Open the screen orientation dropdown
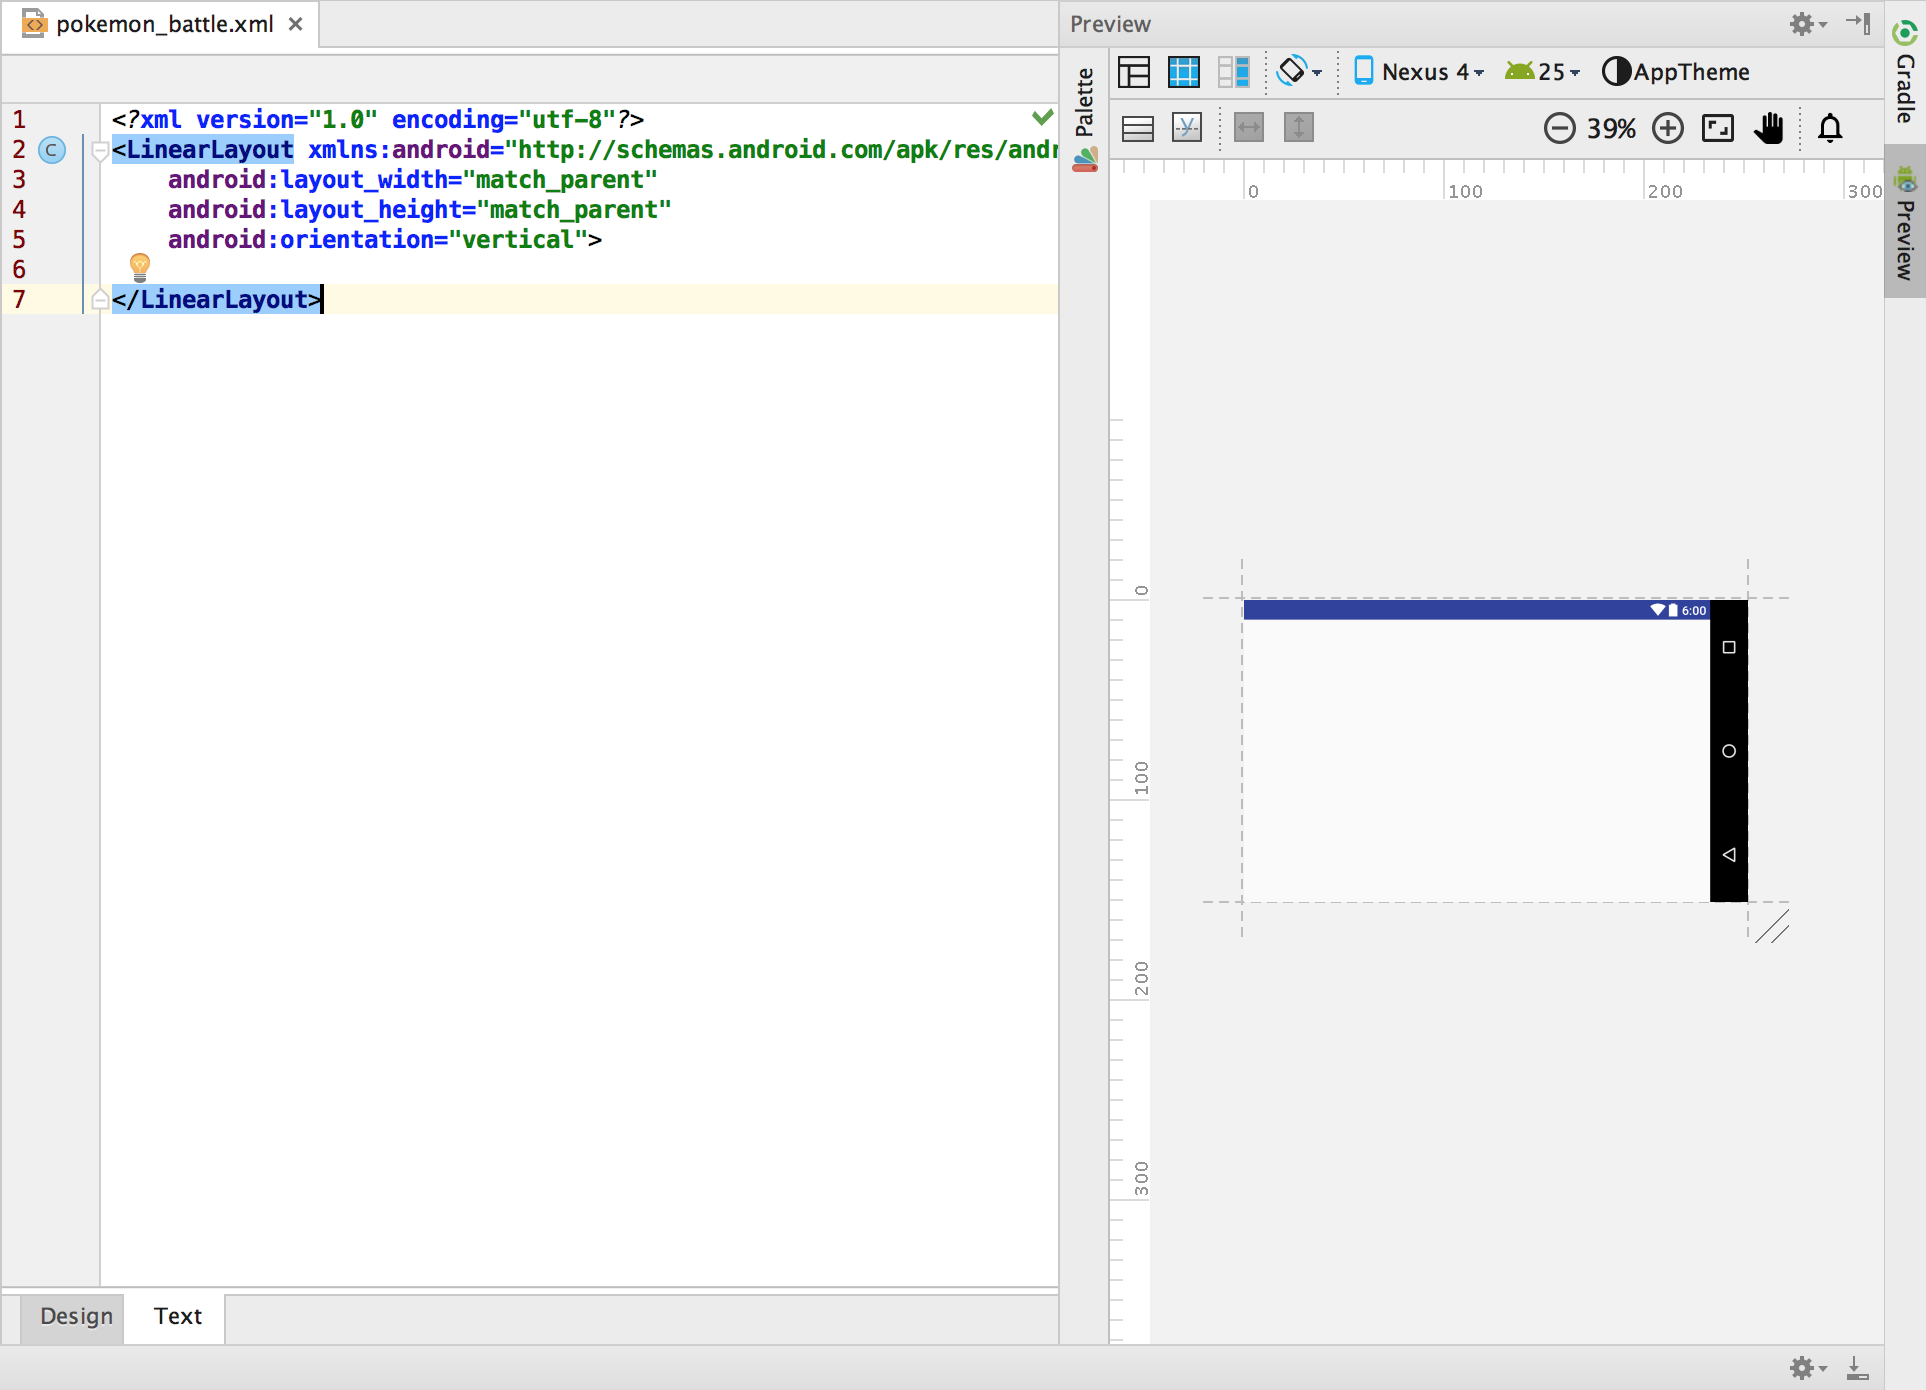Image resolution: width=1926 pixels, height=1390 pixels. point(1299,72)
